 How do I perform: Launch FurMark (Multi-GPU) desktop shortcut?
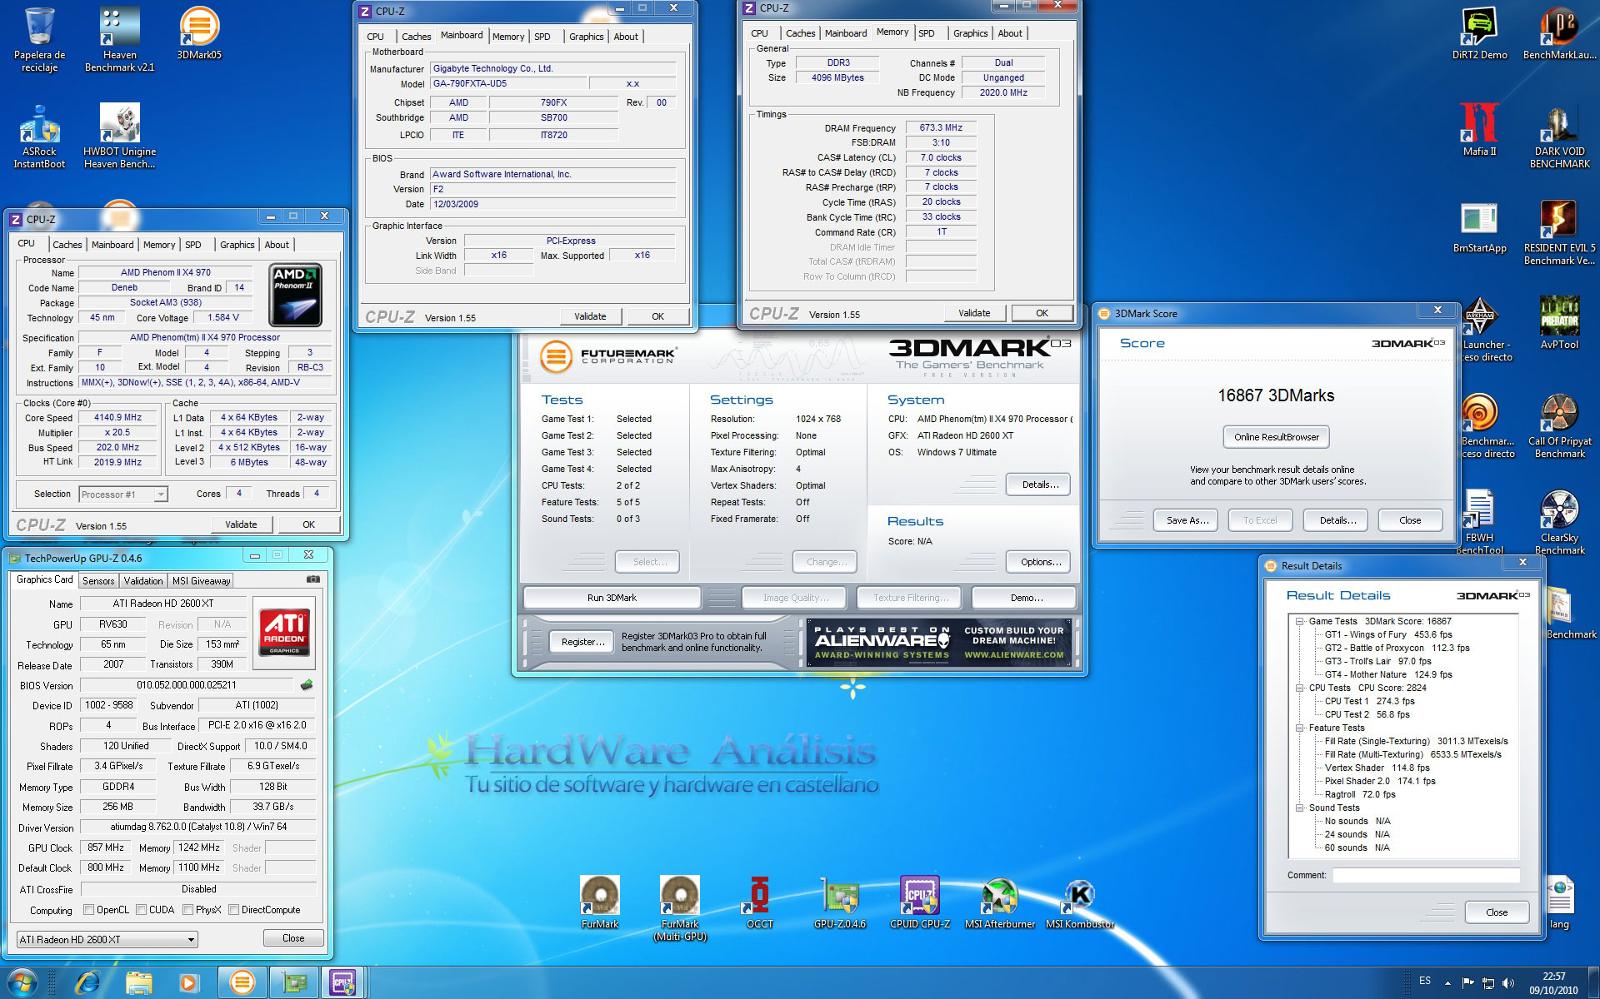(x=680, y=908)
